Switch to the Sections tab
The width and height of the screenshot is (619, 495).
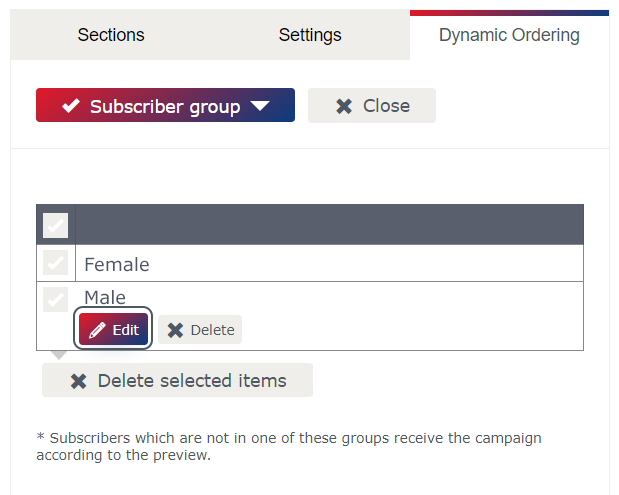point(111,35)
